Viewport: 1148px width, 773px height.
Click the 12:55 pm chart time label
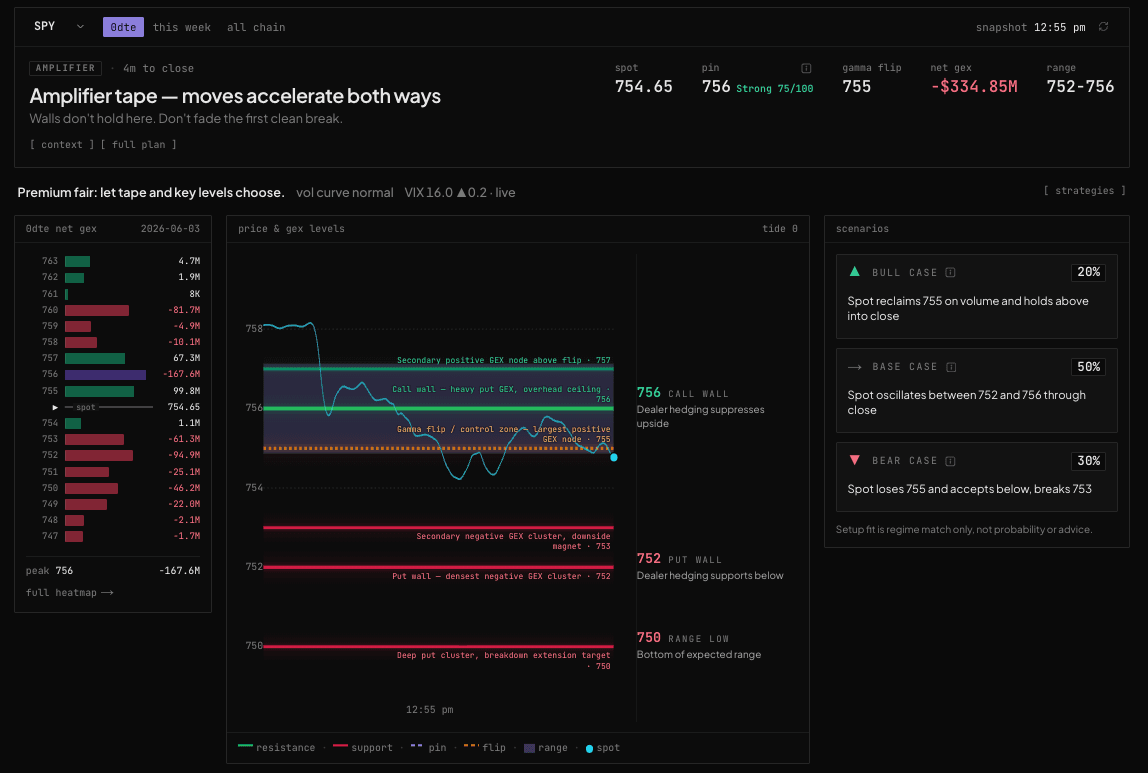(429, 709)
